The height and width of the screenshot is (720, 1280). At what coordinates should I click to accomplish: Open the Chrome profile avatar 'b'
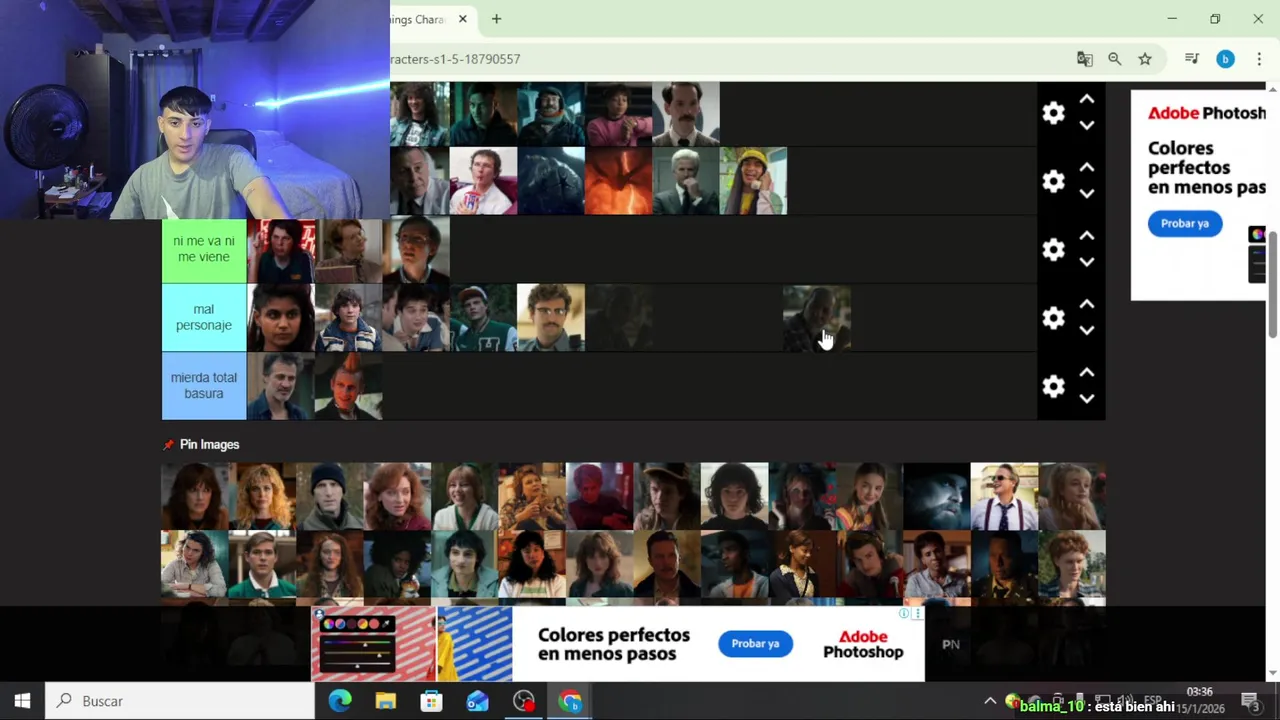[x=1225, y=59]
